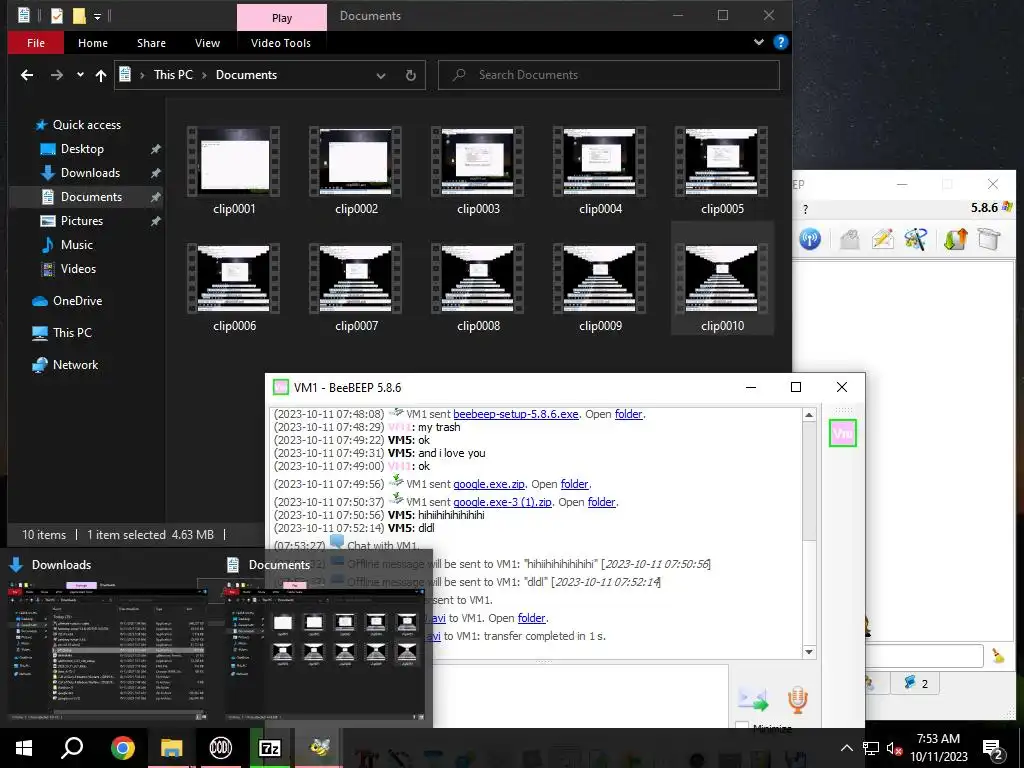Open the View ribbon tab
The image size is (1024, 768).
(x=208, y=43)
